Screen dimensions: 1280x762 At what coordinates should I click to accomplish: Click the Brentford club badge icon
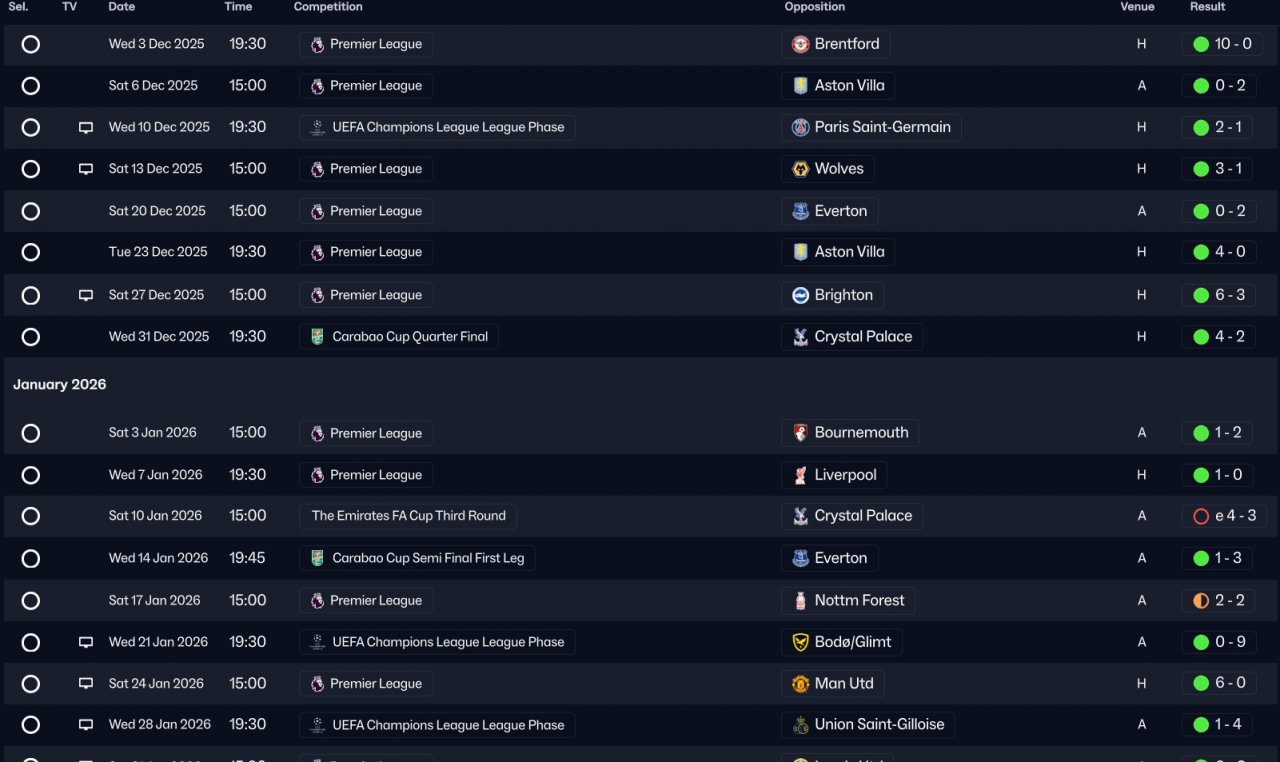pos(800,44)
